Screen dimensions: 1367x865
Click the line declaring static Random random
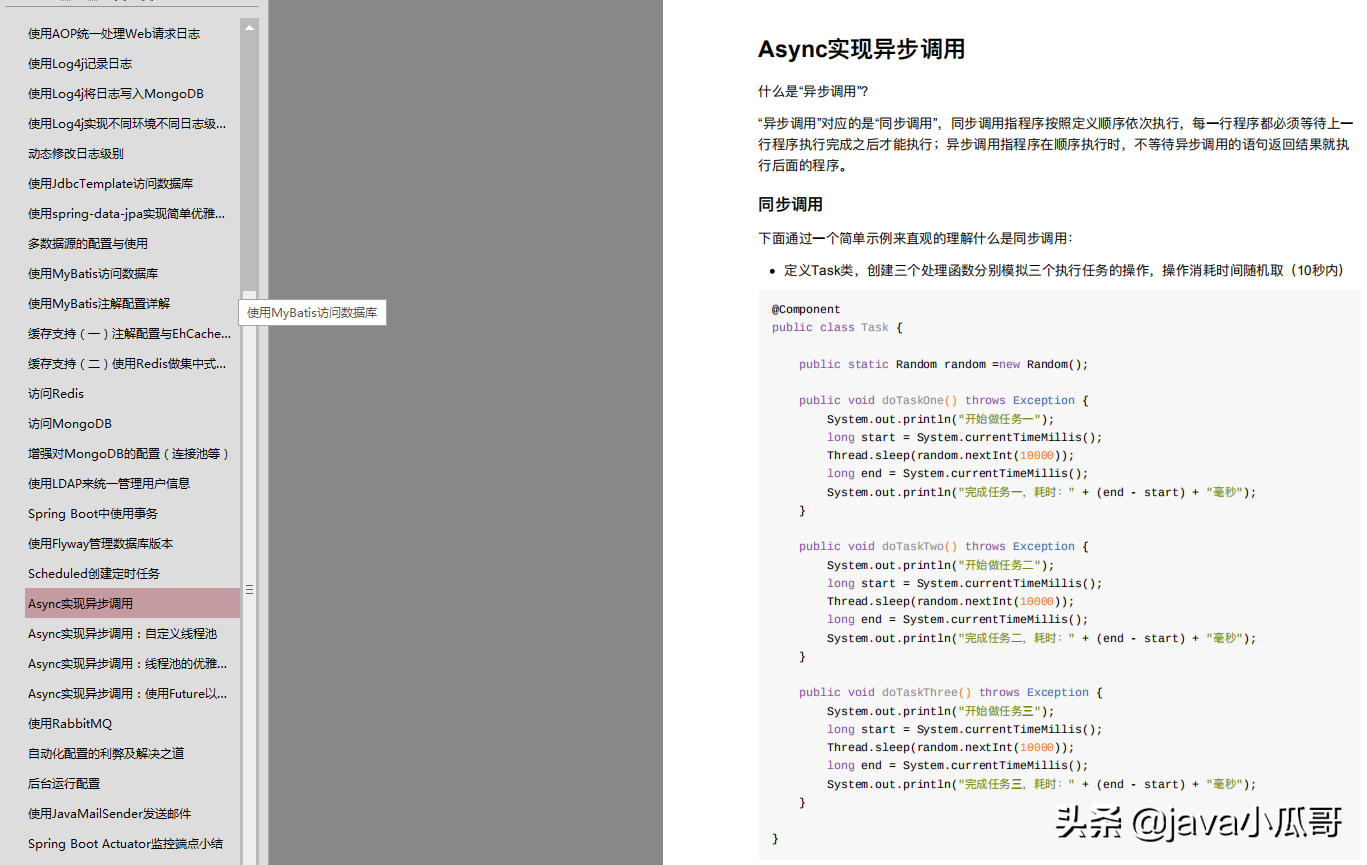pyautogui.click(x=943, y=364)
